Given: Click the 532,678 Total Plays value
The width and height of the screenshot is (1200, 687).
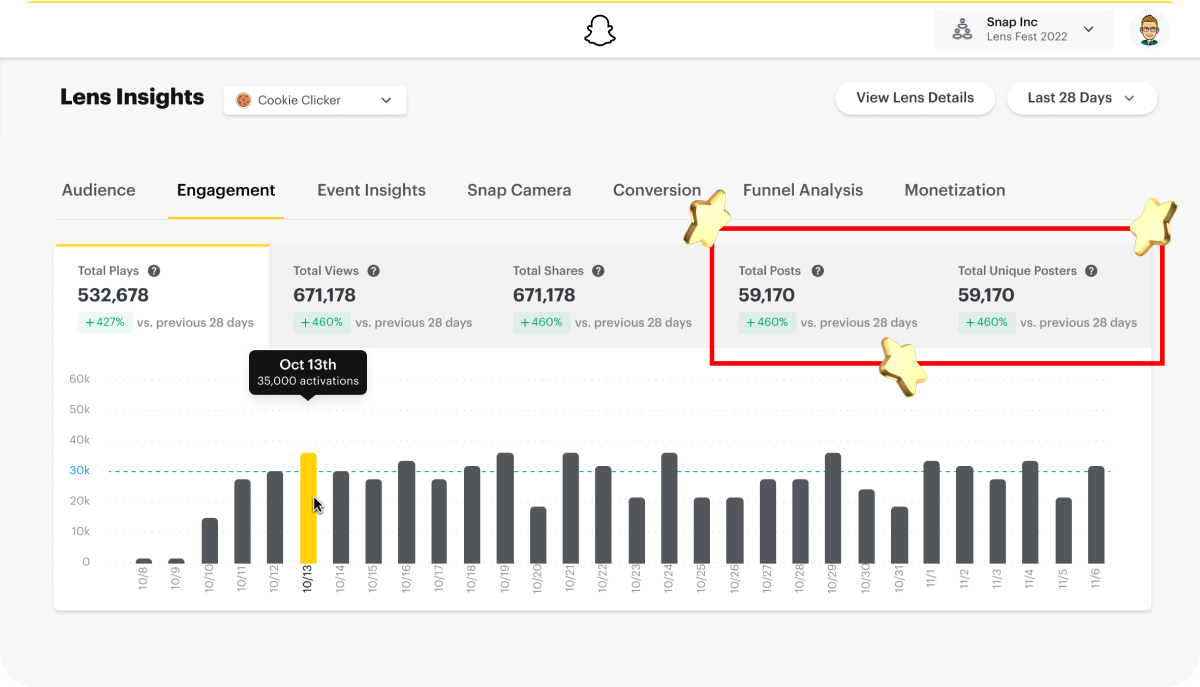Looking at the screenshot, I should click(113, 295).
